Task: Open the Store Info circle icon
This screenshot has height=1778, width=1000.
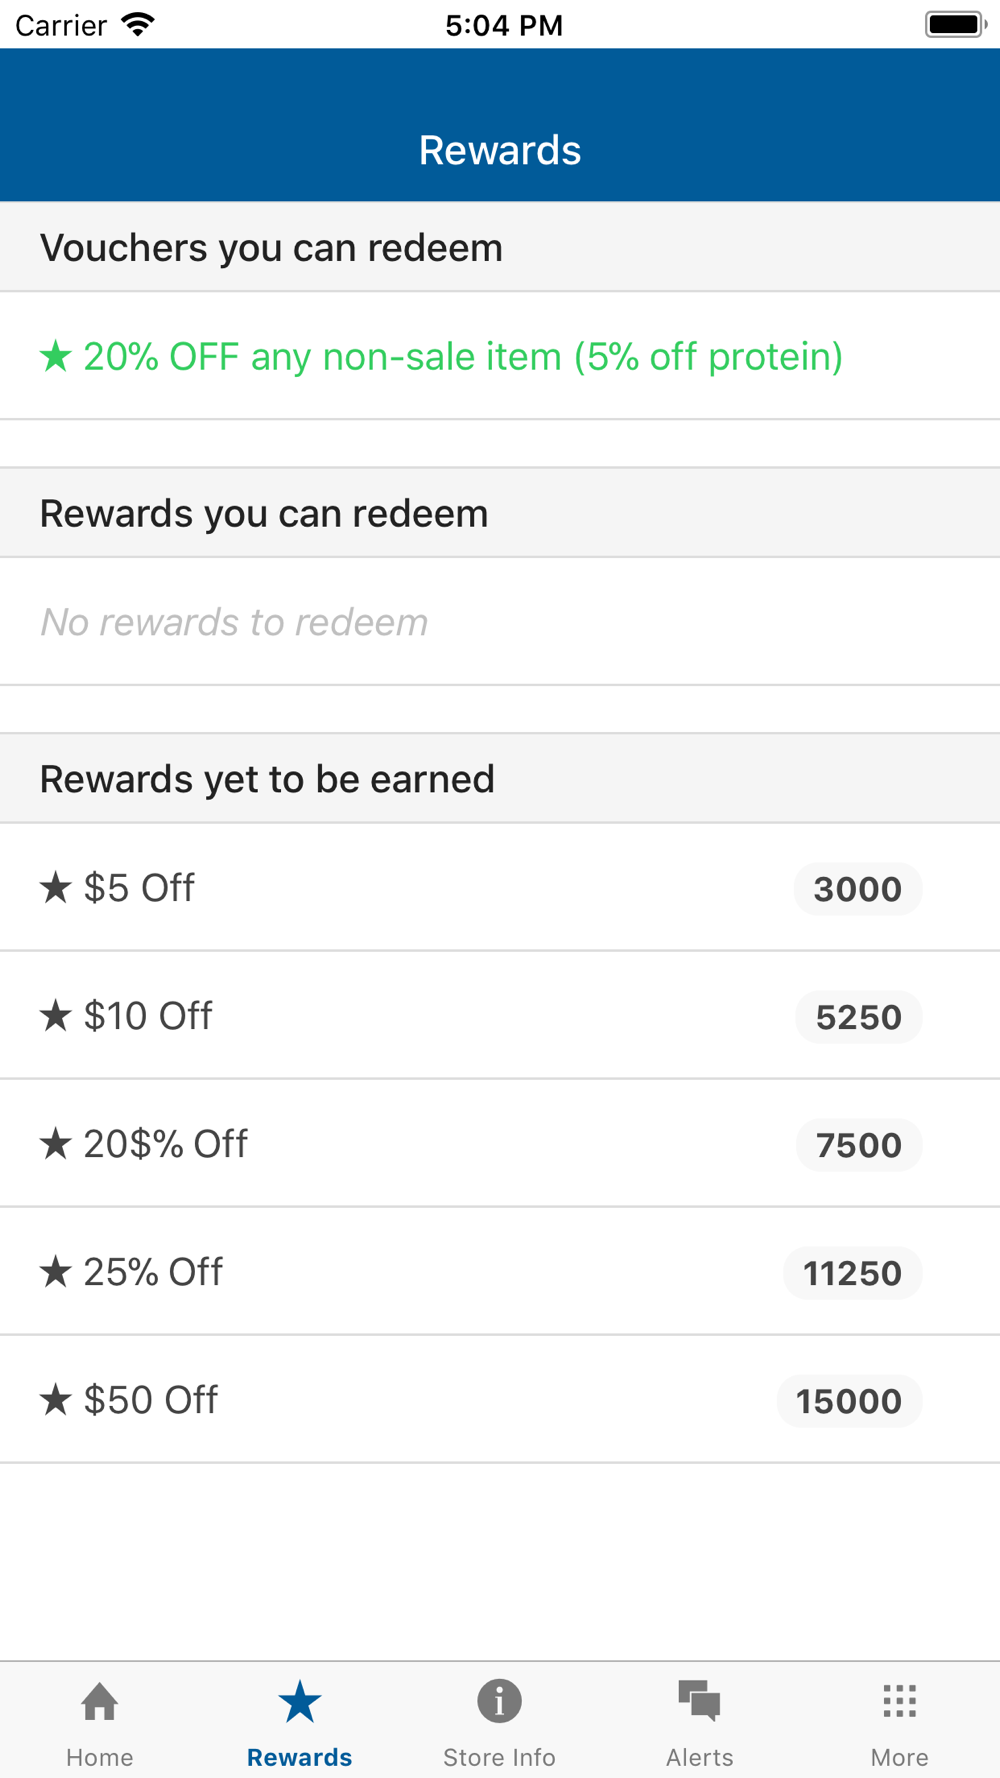Action: [499, 1701]
